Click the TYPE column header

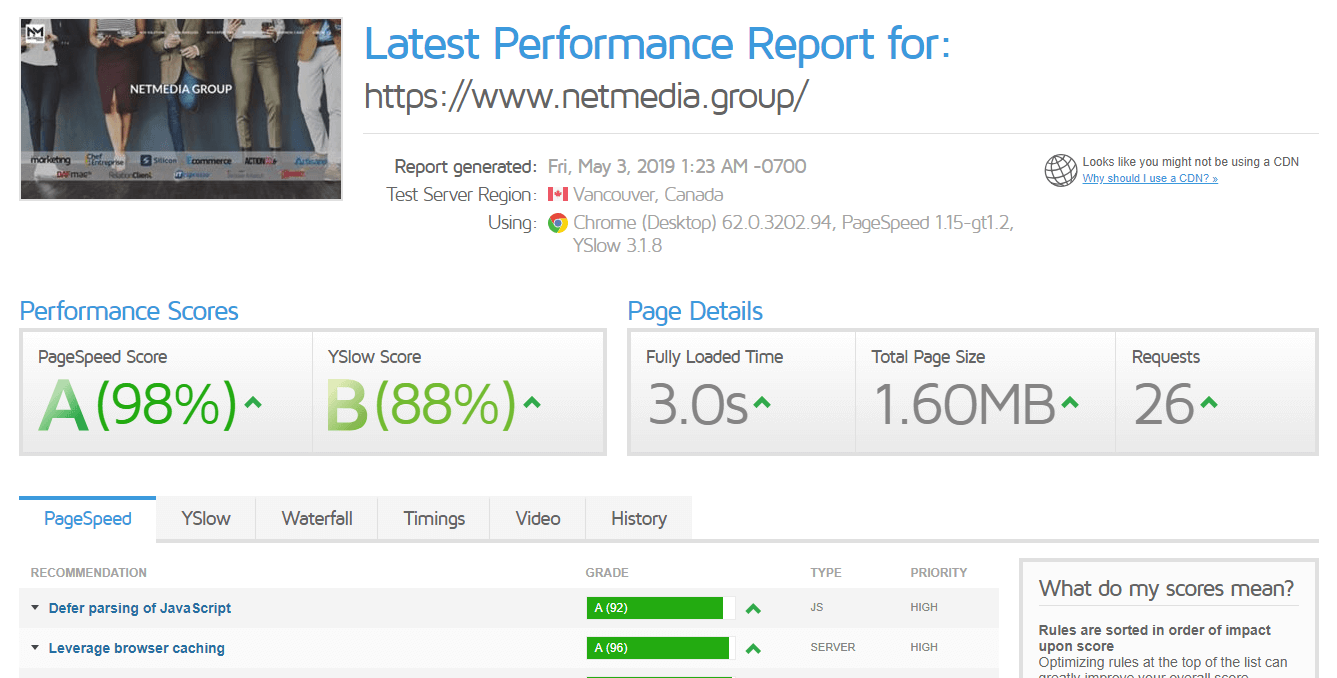pyautogui.click(x=826, y=573)
